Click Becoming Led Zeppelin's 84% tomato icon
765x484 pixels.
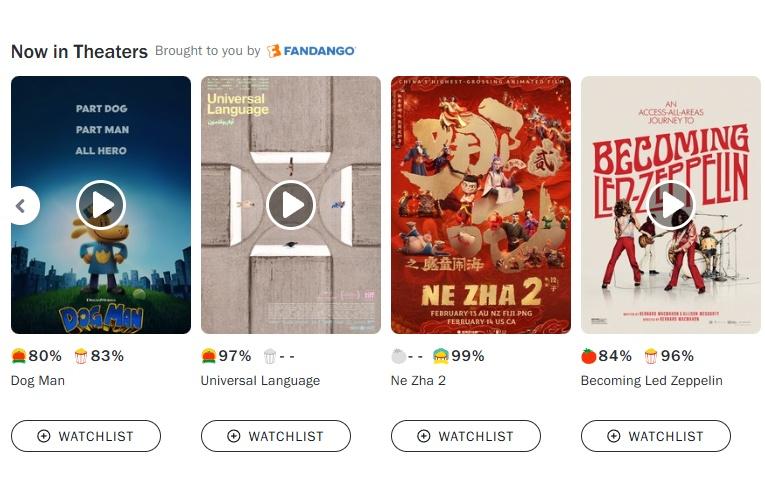tap(589, 356)
